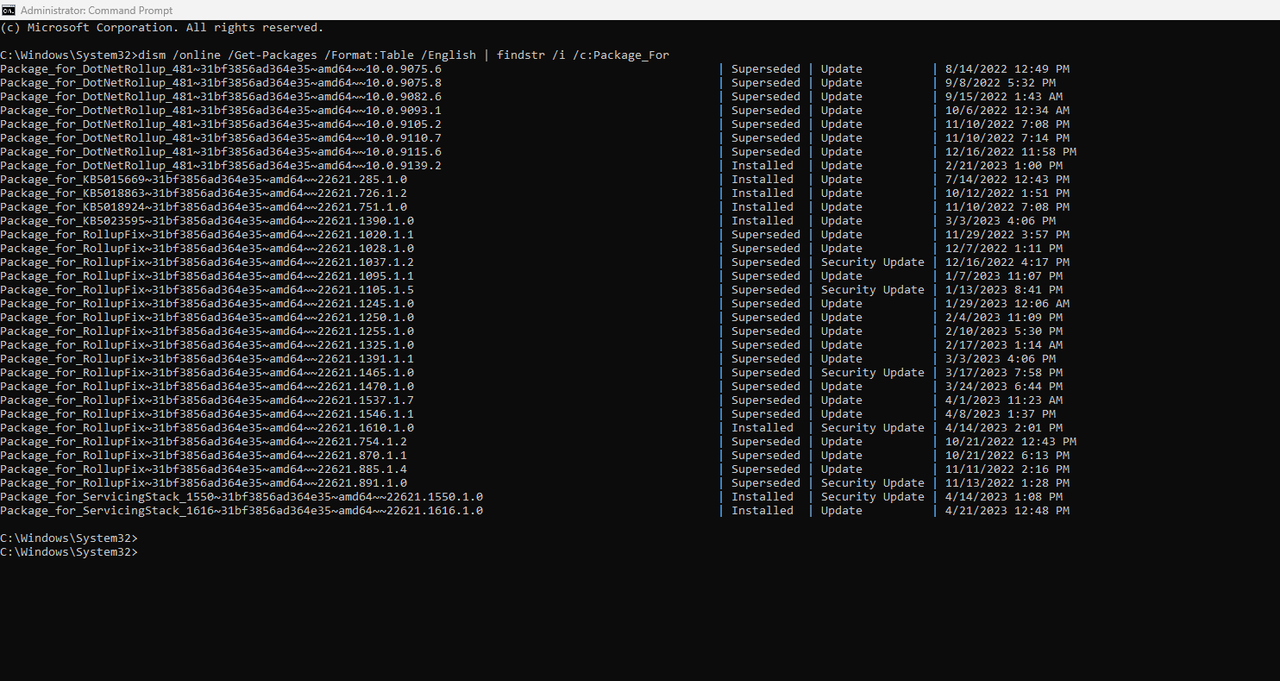Select package DotNetRollup_481 version 10.0.9110.7

(x=221, y=138)
